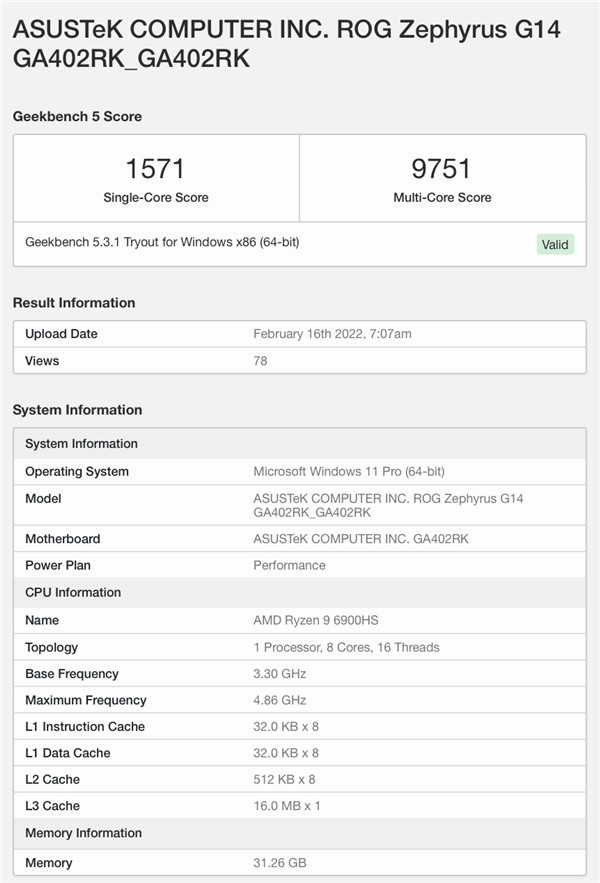Select the February 16th 2022 upload date
The width and height of the screenshot is (600, 883).
pos(332,334)
